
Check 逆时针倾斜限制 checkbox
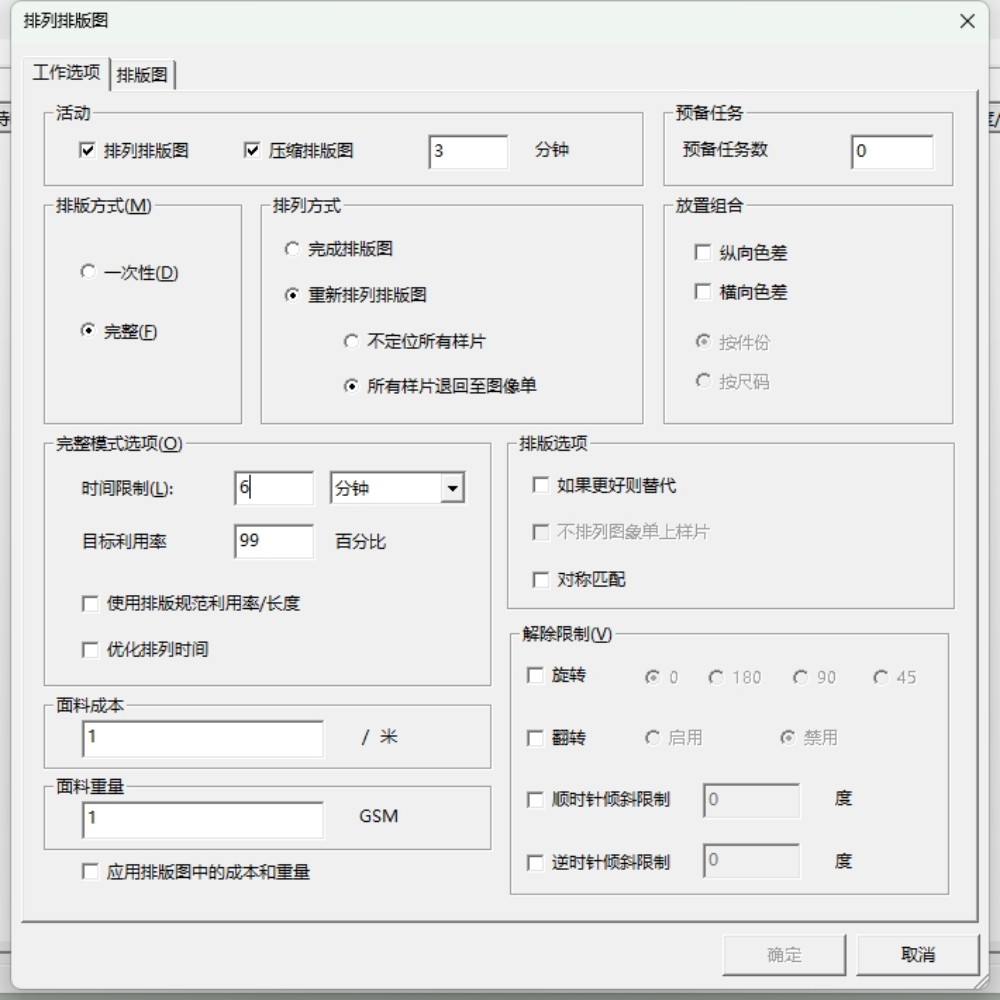pos(535,863)
